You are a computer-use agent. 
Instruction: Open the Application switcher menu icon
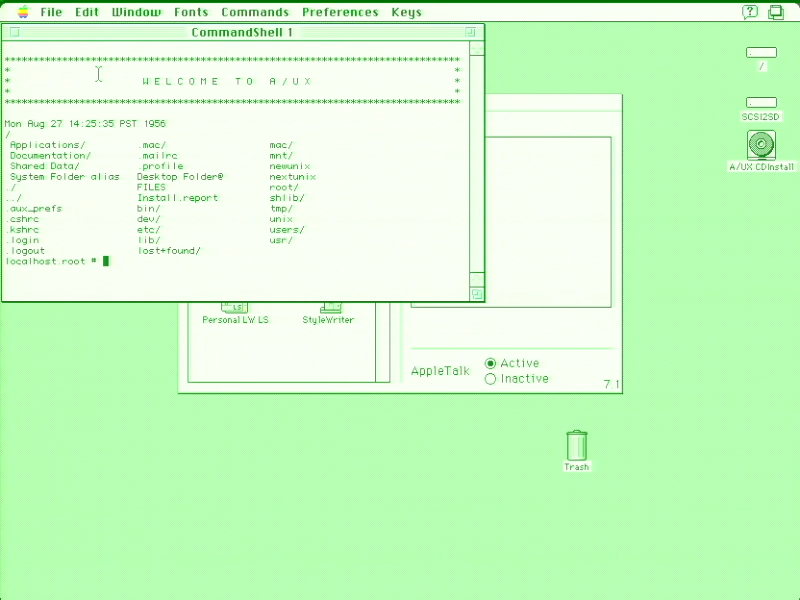pyautogui.click(x=776, y=12)
